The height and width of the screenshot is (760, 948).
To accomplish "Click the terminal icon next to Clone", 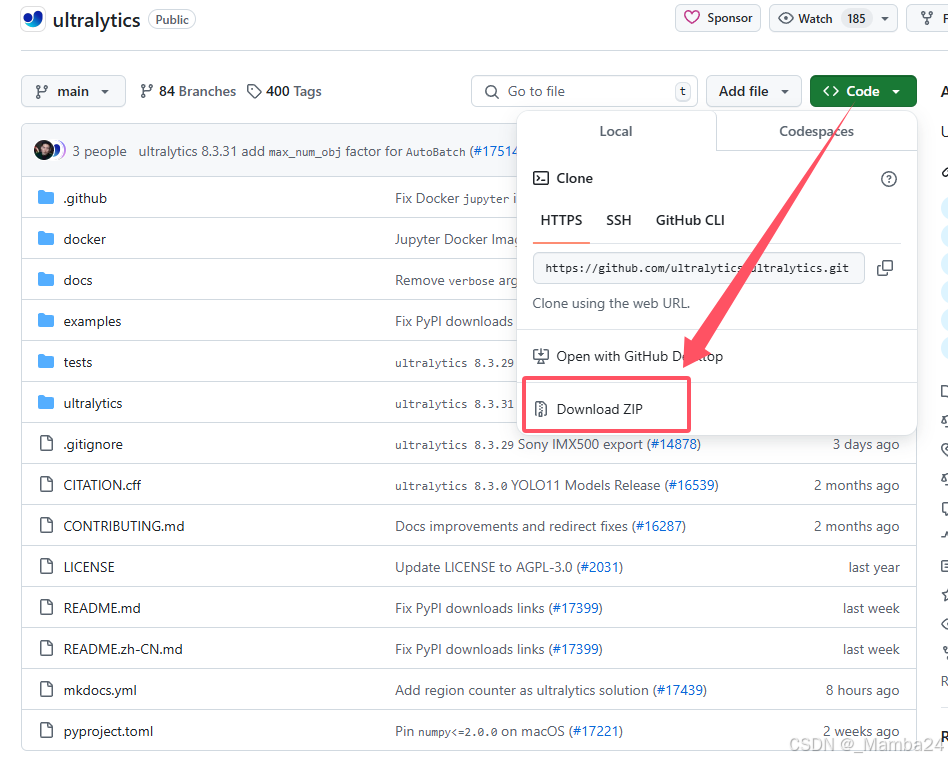I will [x=541, y=178].
